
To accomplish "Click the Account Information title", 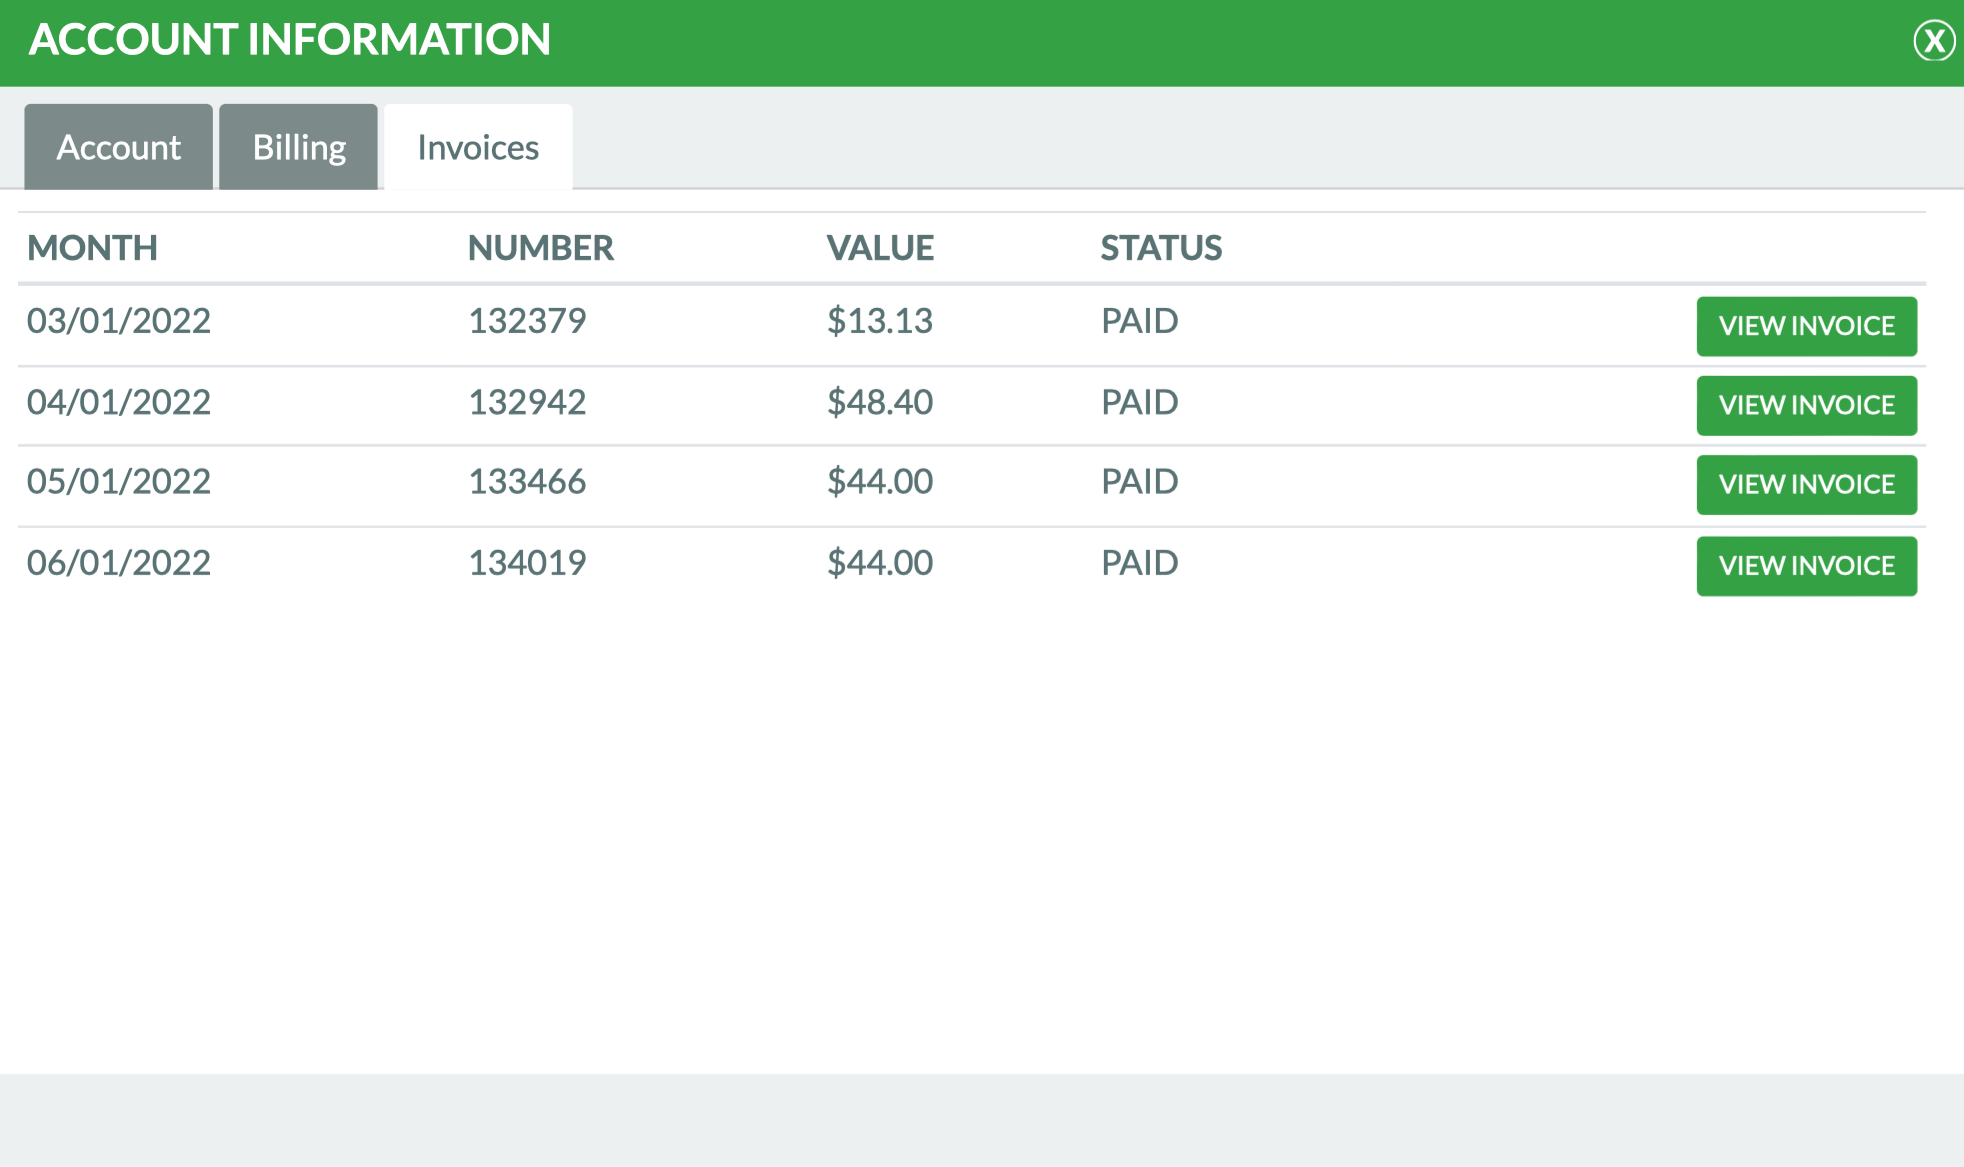I will 290,40.
